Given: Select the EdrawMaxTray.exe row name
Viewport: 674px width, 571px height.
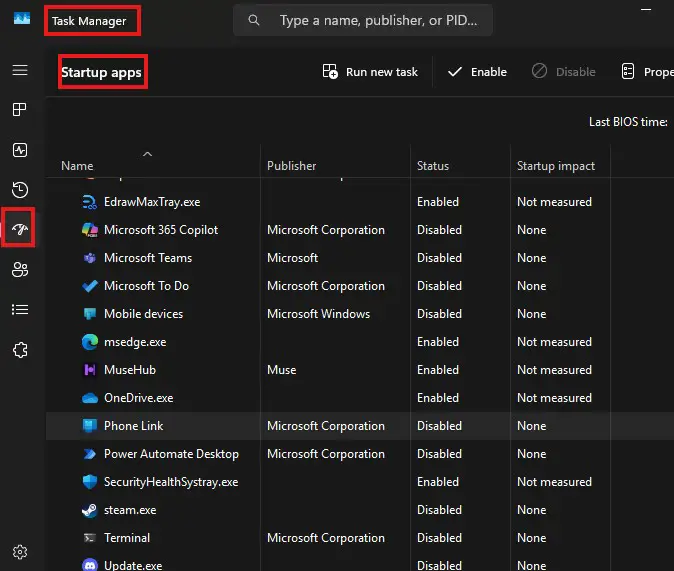Looking at the screenshot, I should click(152, 202).
